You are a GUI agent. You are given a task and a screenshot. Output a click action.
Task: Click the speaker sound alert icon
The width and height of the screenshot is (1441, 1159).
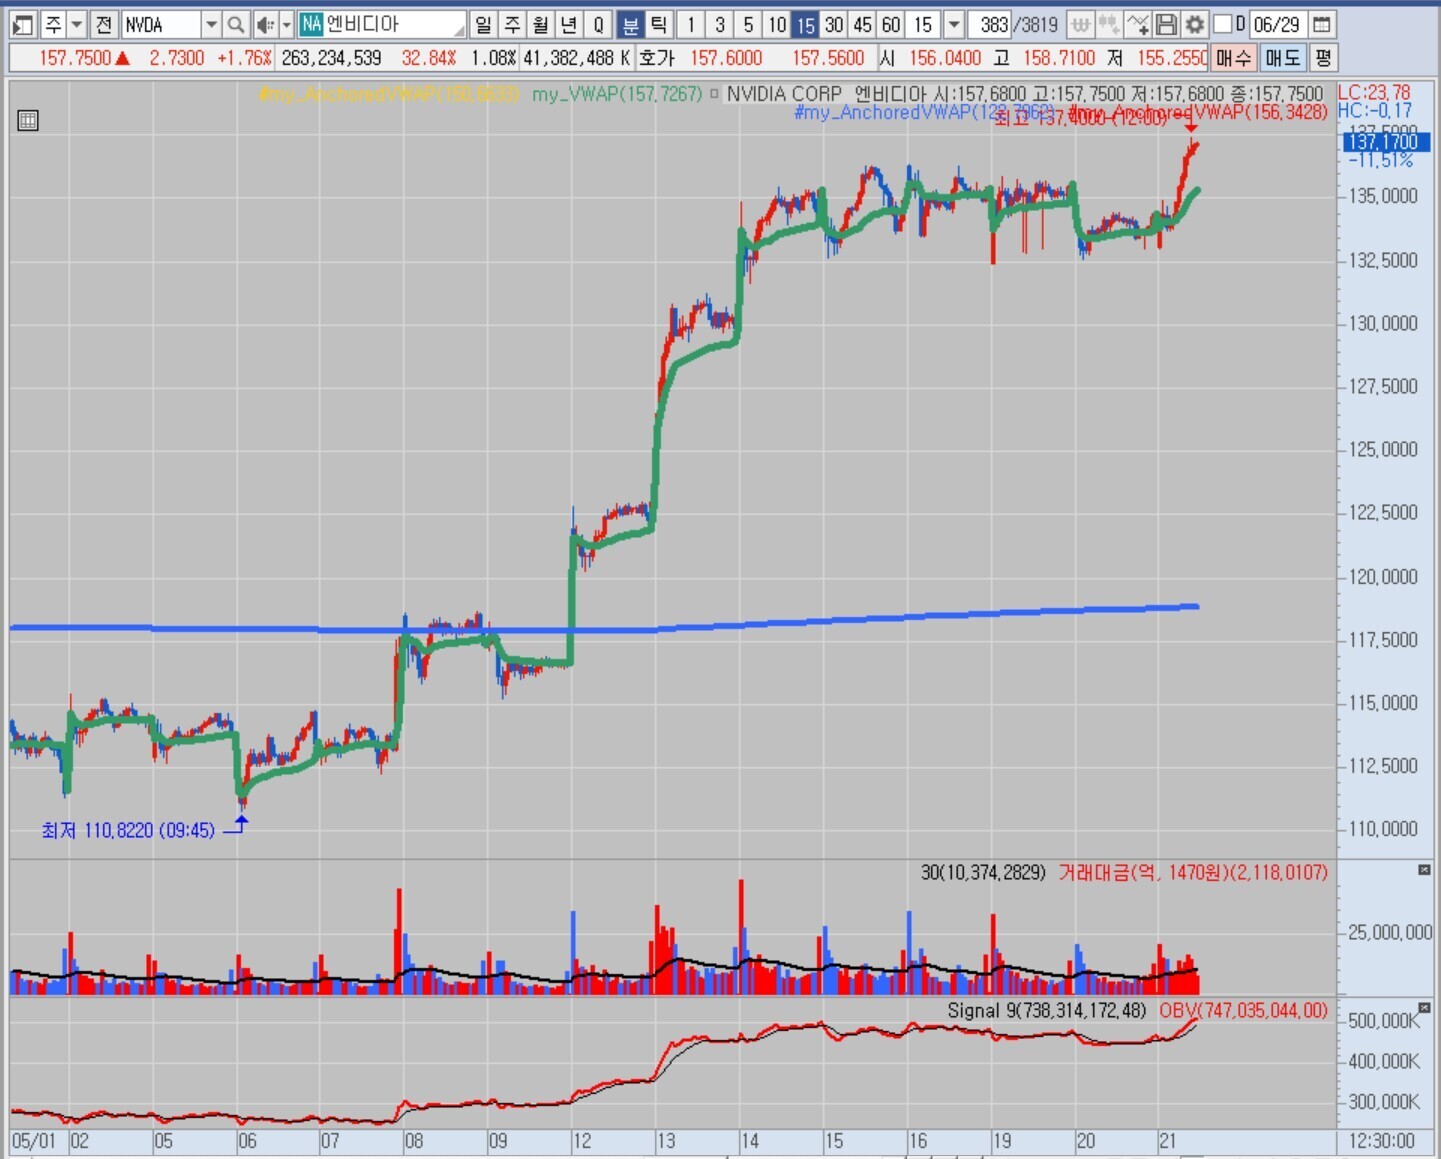[264, 24]
